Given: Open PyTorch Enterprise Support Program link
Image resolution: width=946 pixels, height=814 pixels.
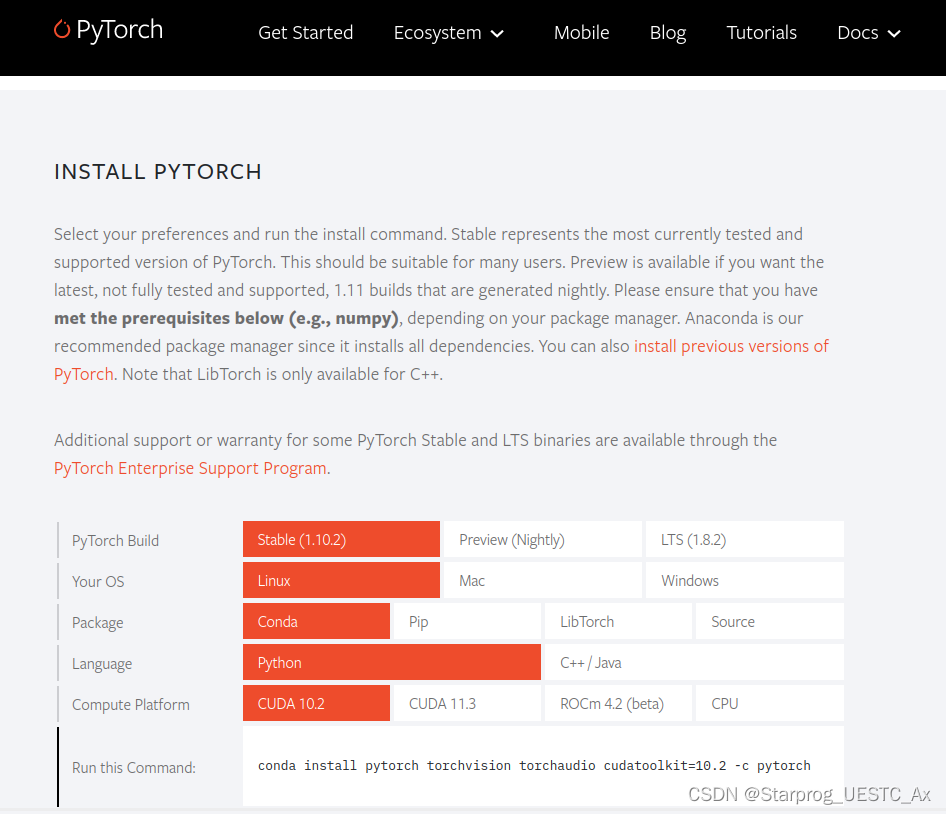Looking at the screenshot, I should click(x=190, y=468).
